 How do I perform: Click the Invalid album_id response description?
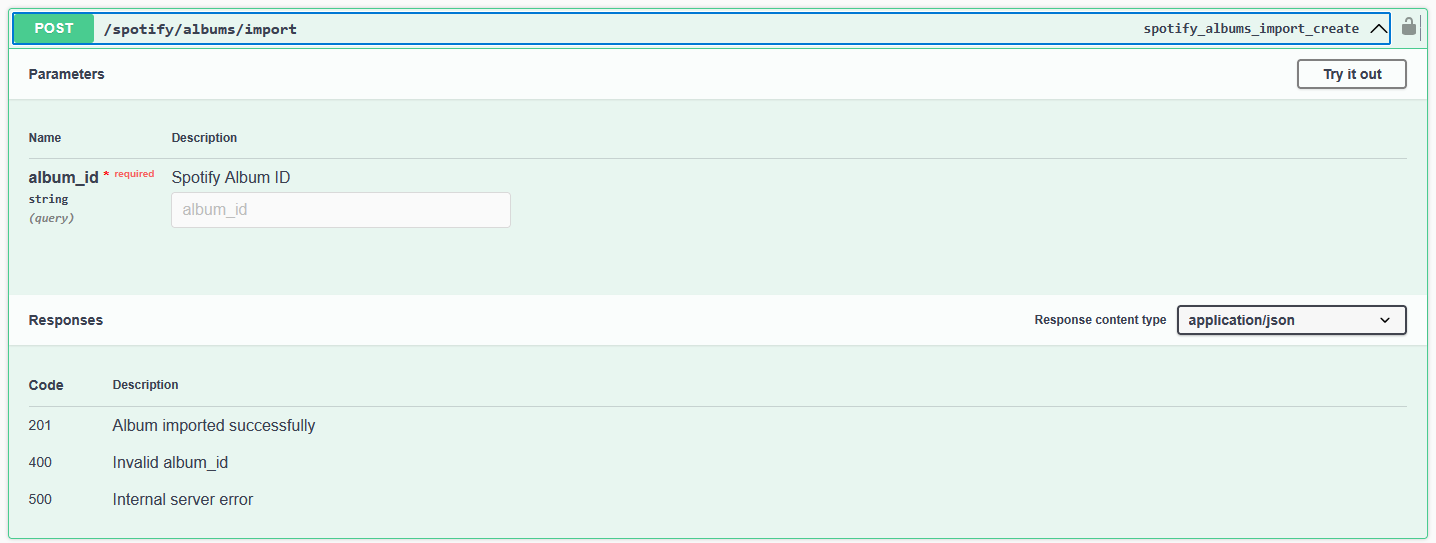[171, 463]
